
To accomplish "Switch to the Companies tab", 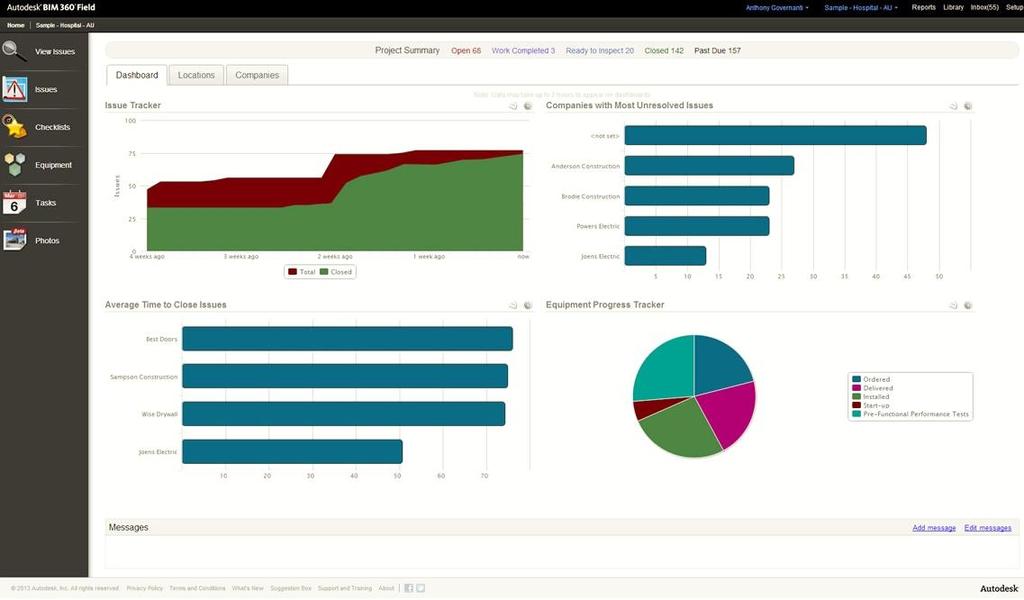I will 257,75.
